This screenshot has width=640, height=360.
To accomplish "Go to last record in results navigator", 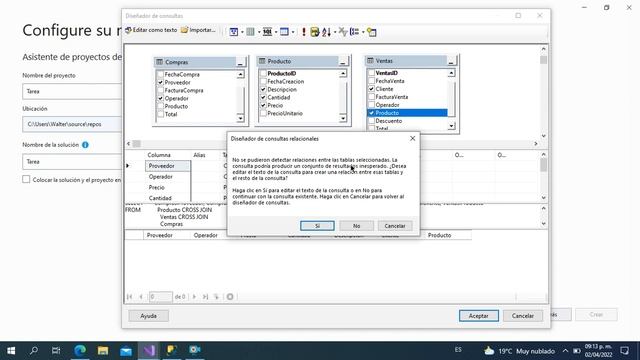I will click(x=205, y=297).
